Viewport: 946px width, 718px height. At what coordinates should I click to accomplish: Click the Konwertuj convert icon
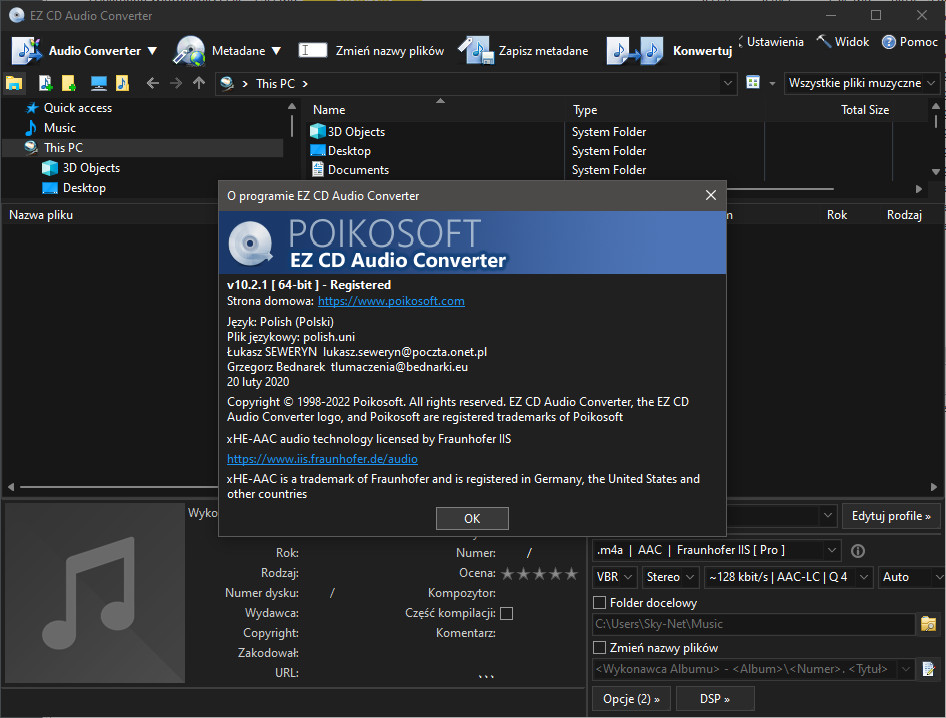tap(634, 51)
